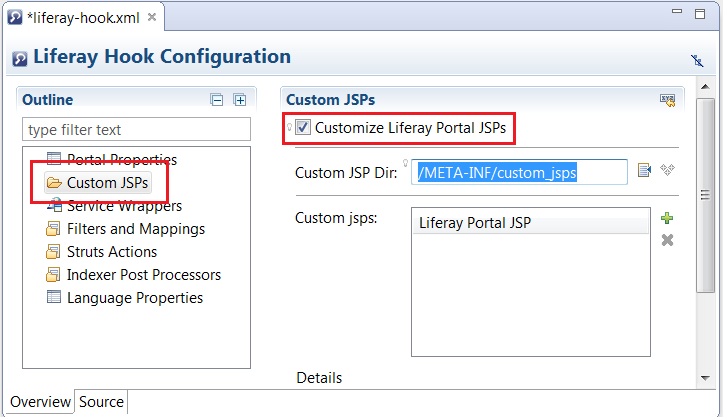Minimize the editor view
This screenshot has height=417, width=723.
pos(677,11)
